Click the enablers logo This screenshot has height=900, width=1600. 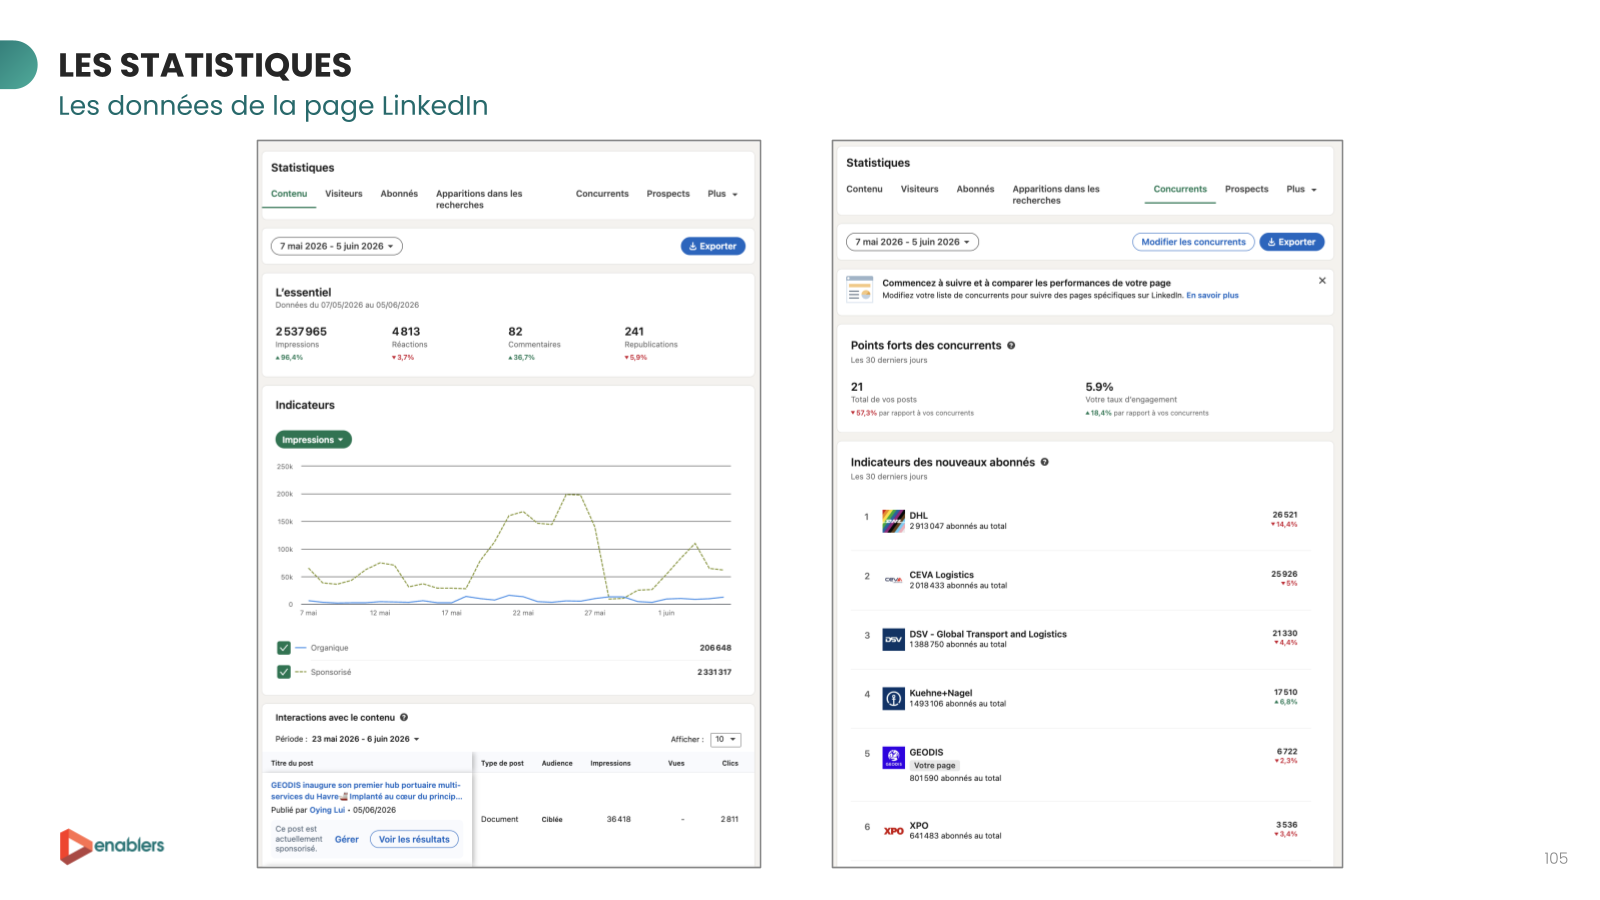pyautogui.click(x=111, y=846)
